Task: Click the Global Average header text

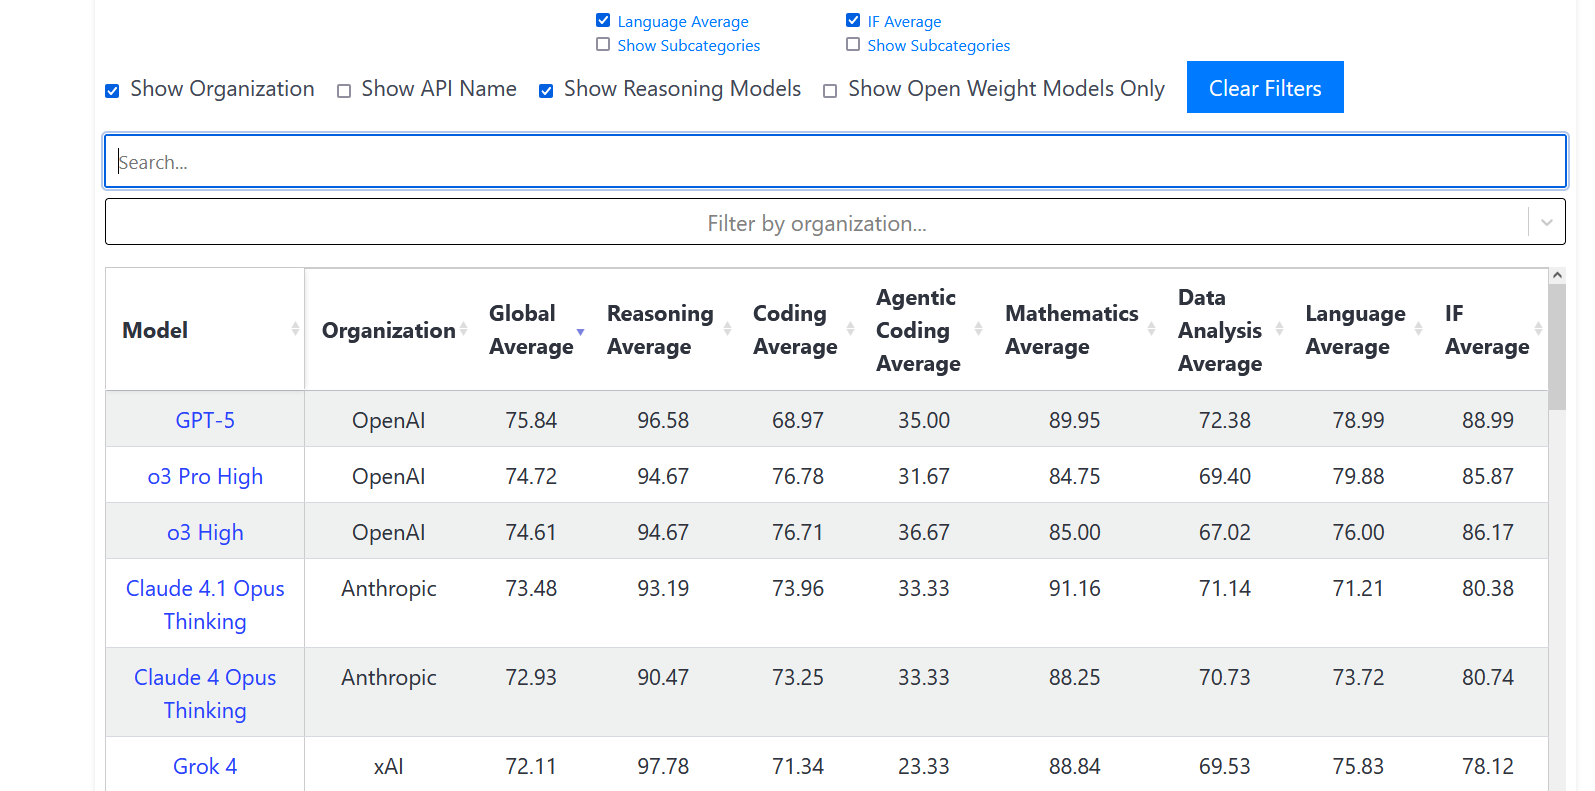Action: [531, 330]
